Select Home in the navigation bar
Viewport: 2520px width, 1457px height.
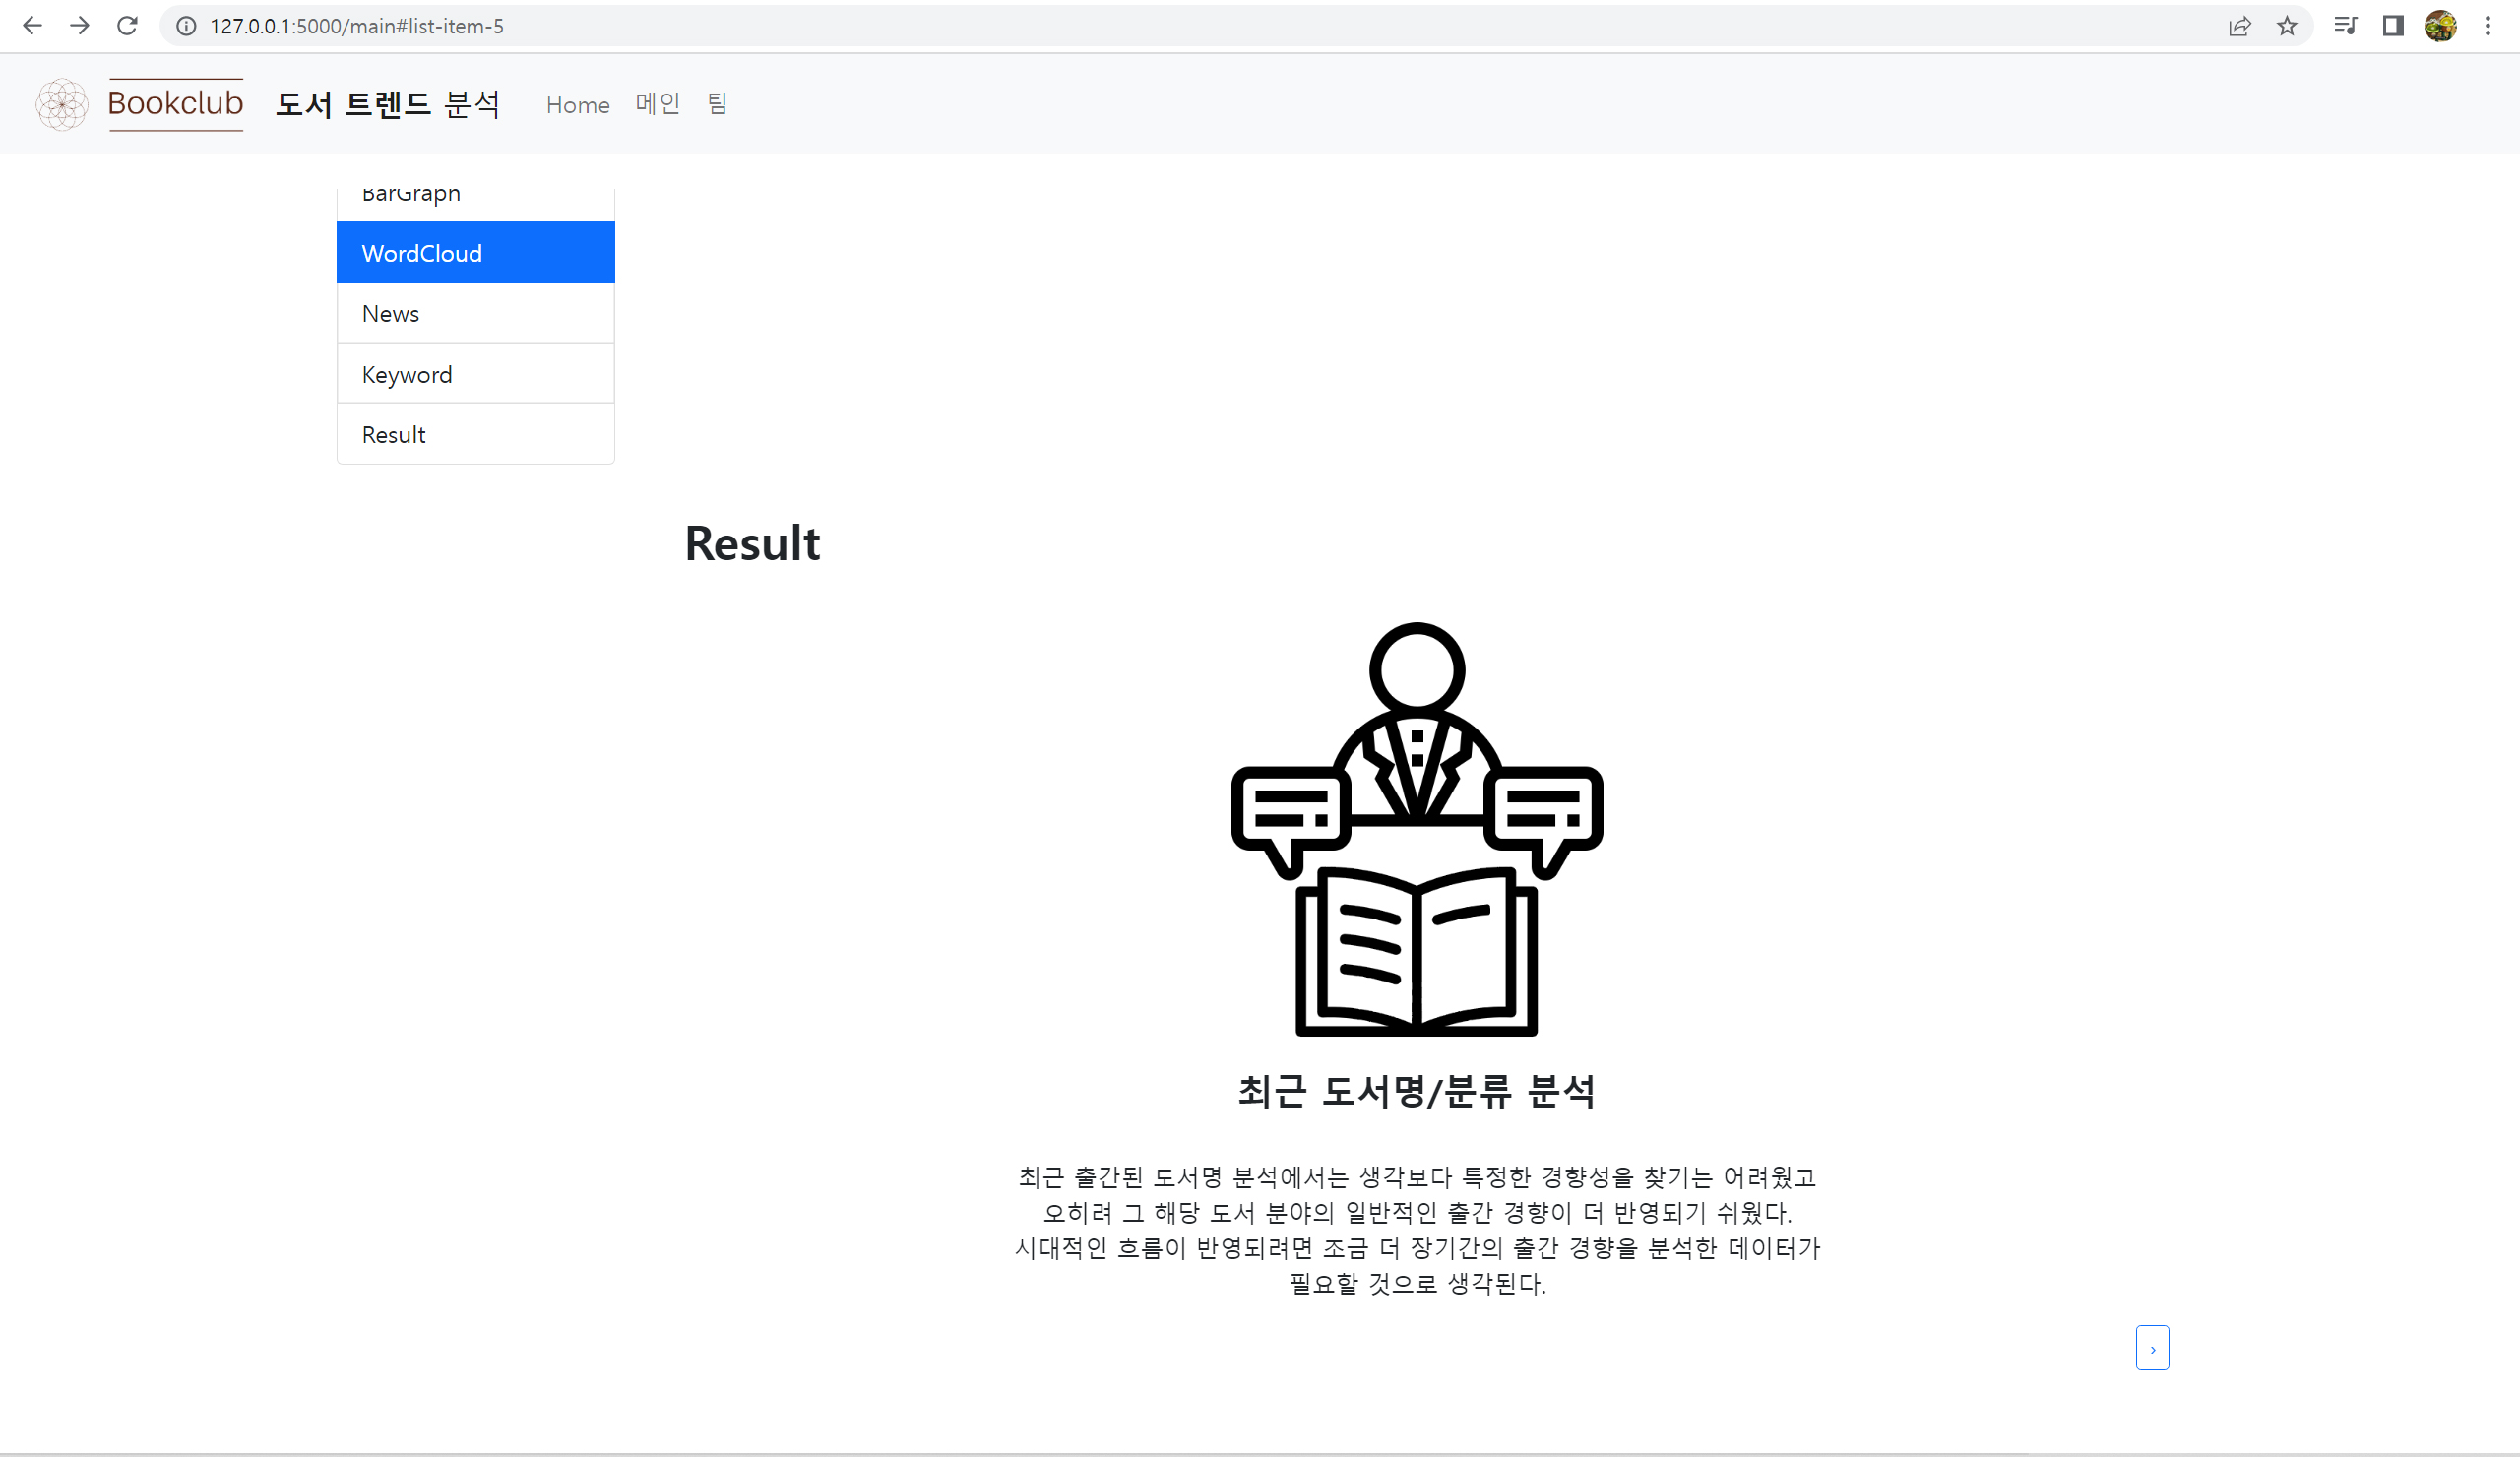point(577,104)
